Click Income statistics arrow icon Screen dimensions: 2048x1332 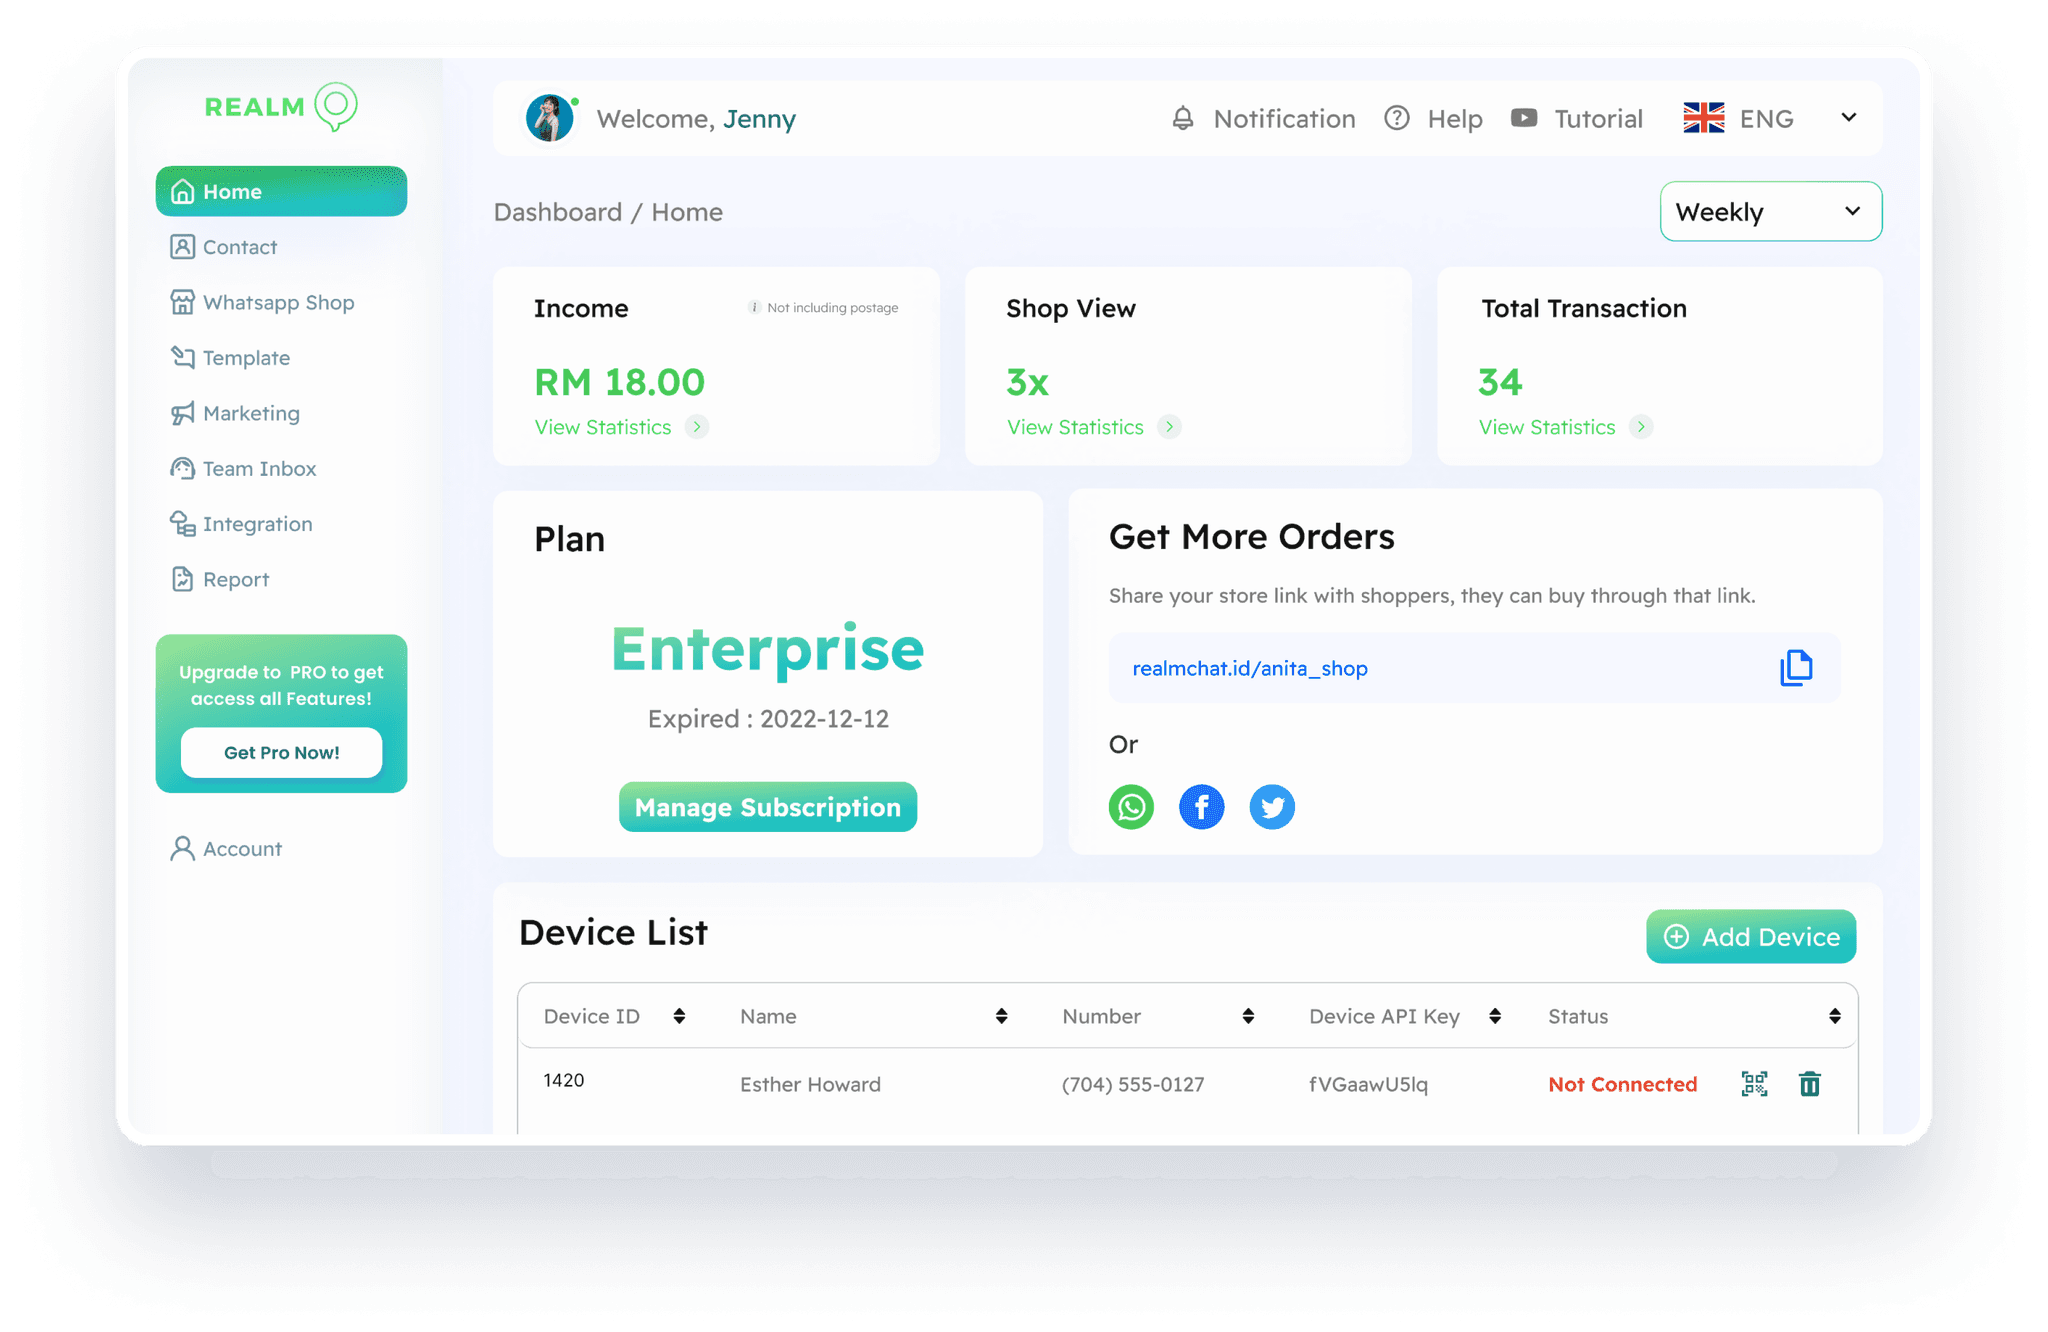[x=697, y=427]
